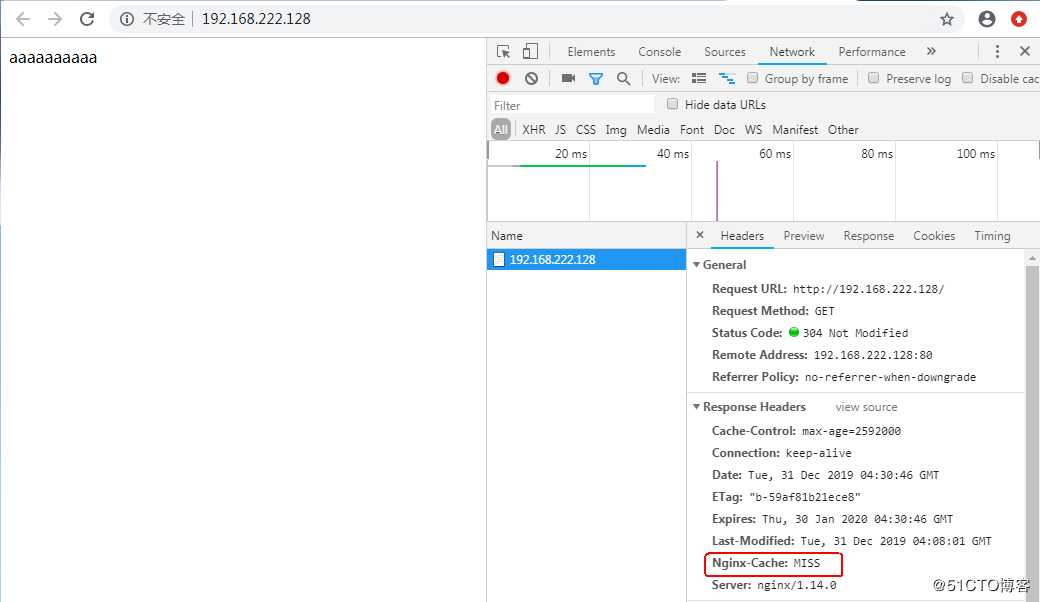The image size is (1040, 602).
Task: Filter requests by Font
Action: 692,129
